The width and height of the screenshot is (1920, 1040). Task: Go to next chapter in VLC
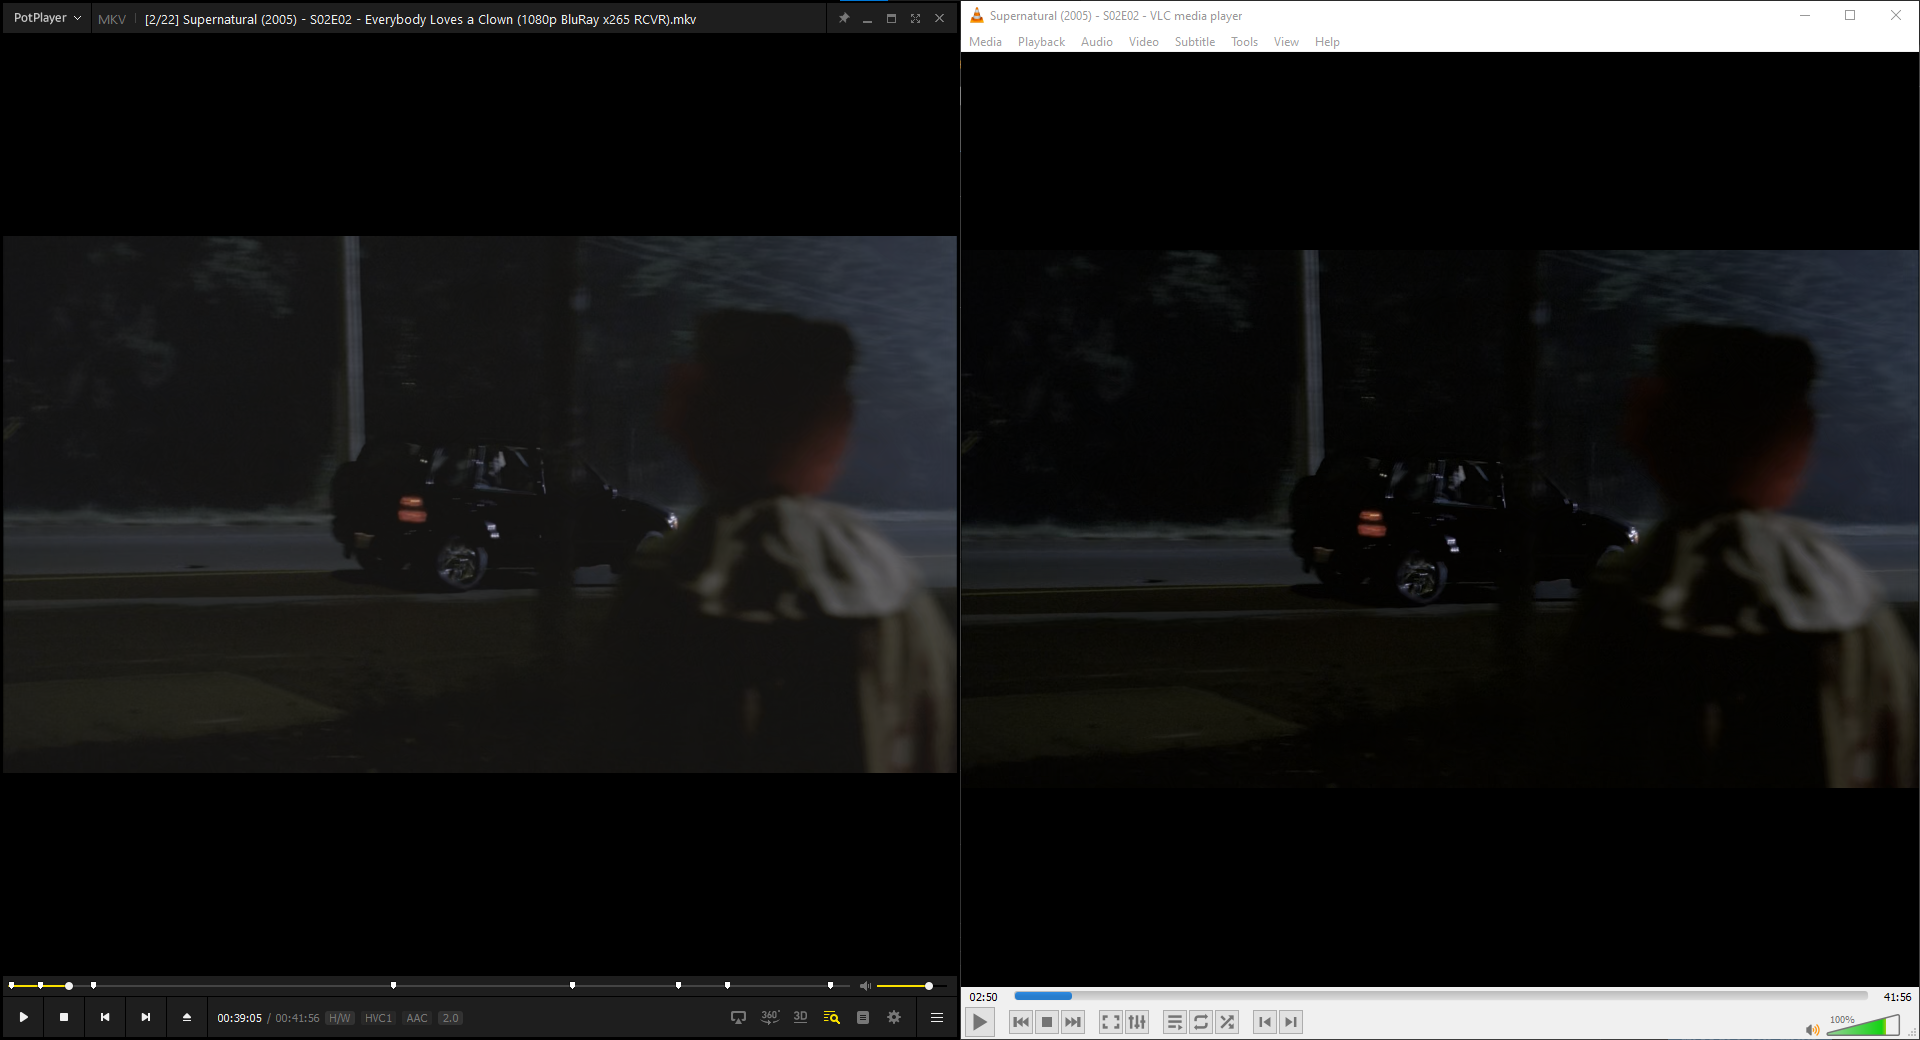[1291, 1022]
